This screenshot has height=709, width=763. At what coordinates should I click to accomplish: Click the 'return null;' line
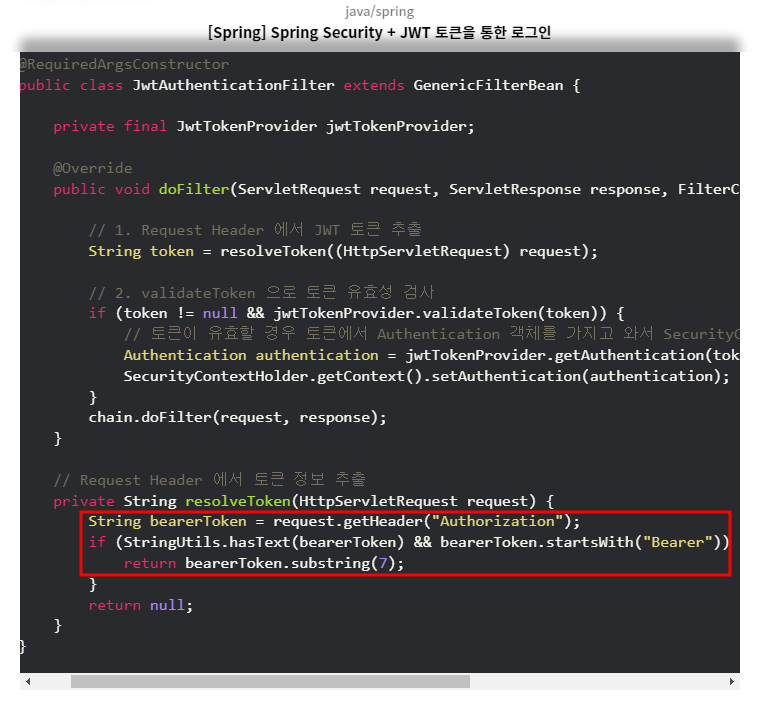(x=141, y=605)
